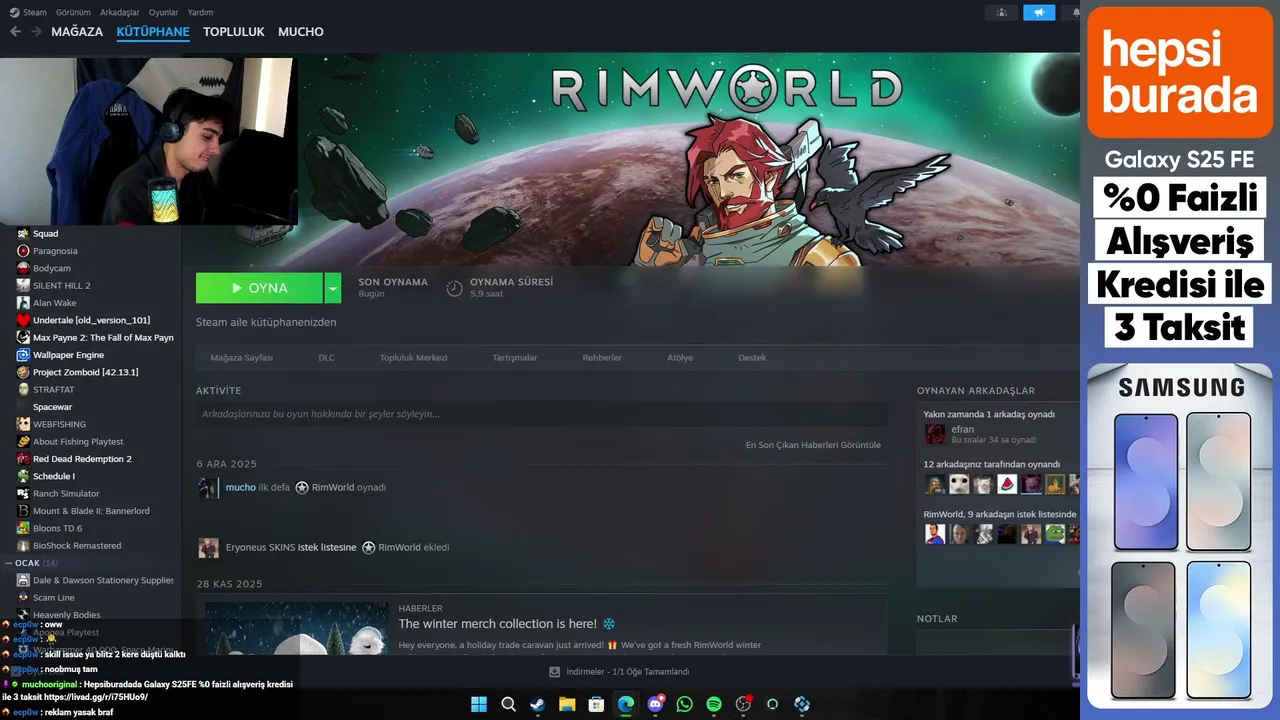The width and height of the screenshot is (1280, 720).
Task: Click SILENT HILL 2 icon in sidebar
Action: [x=23, y=285]
